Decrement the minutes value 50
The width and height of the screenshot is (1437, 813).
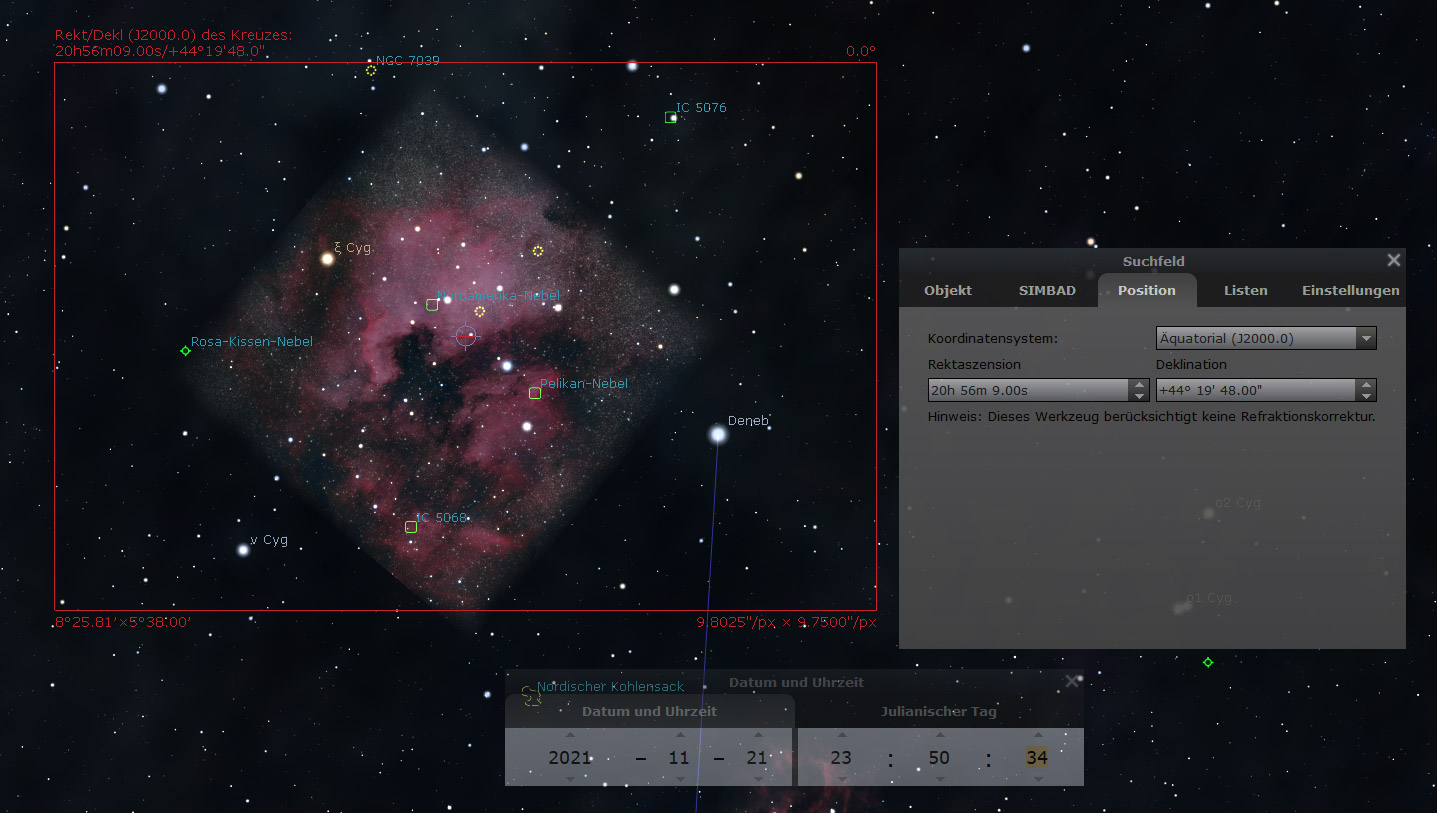938,778
